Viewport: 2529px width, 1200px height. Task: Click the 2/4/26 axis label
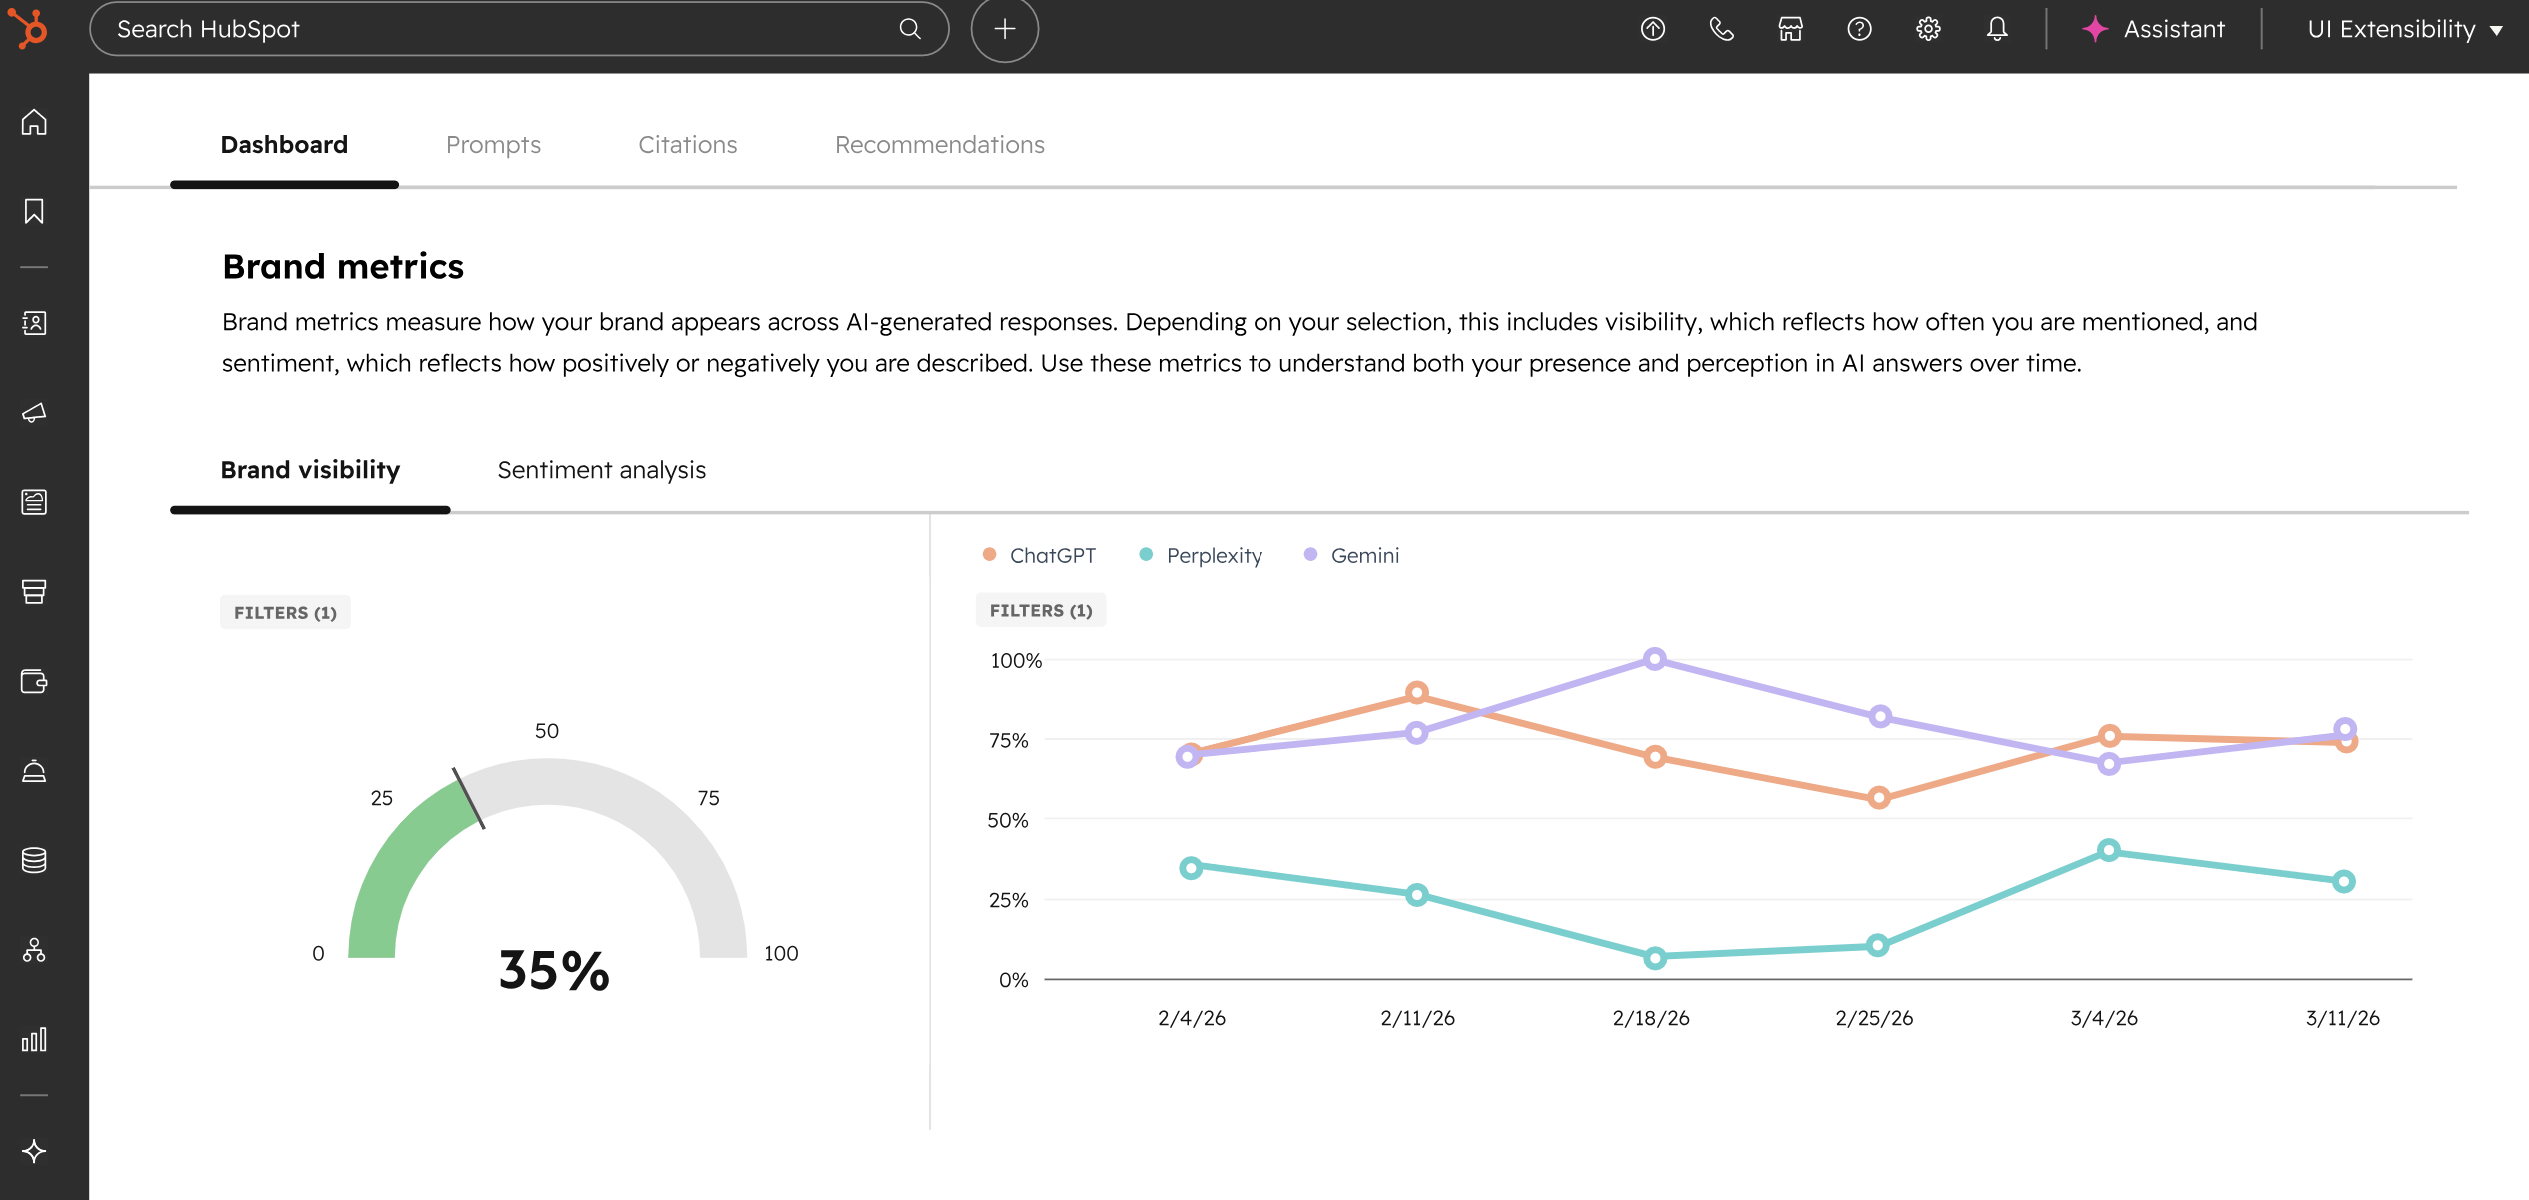point(1192,1018)
